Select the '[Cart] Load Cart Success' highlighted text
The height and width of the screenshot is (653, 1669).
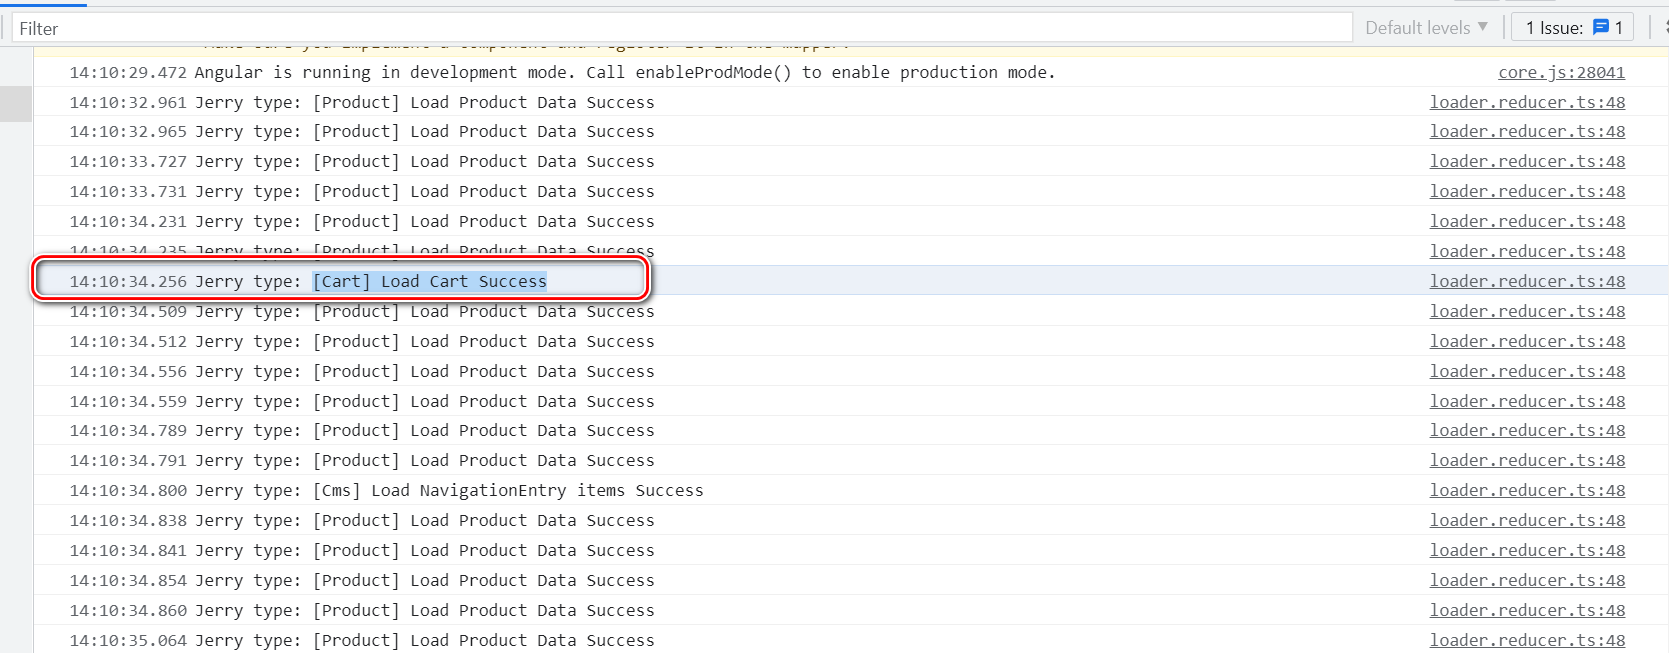(430, 281)
